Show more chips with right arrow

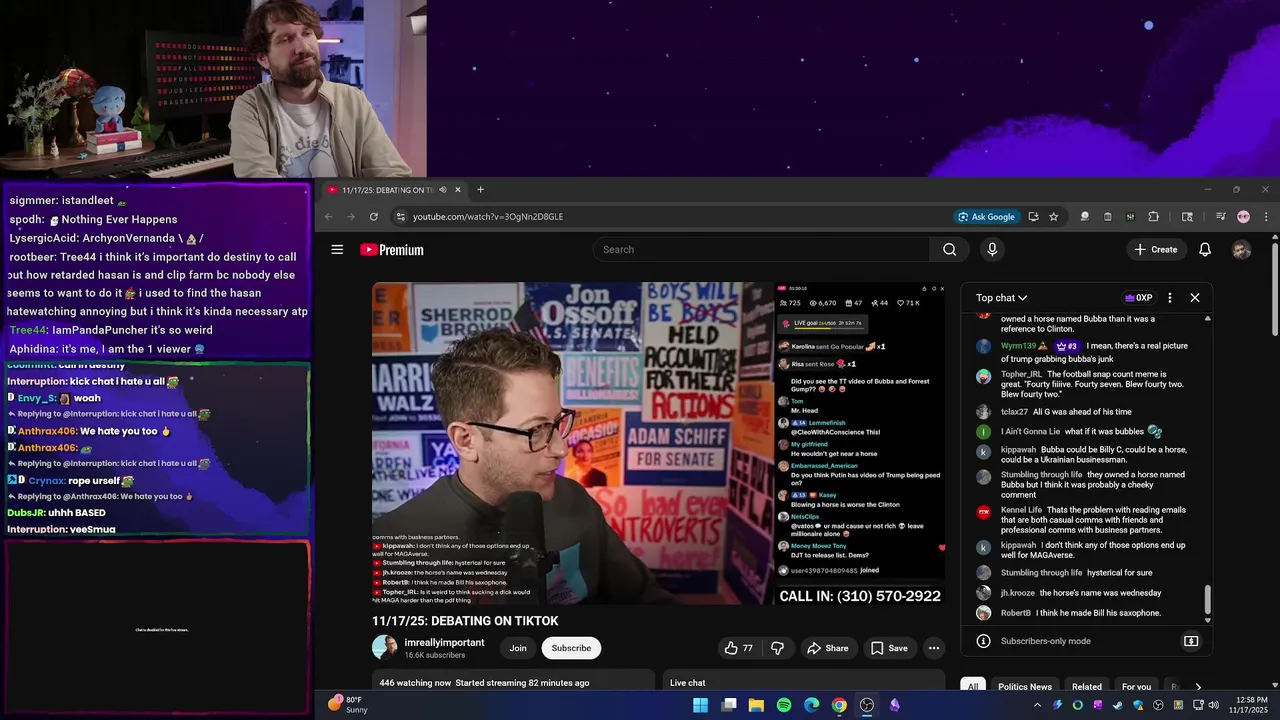tap(1198, 687)
